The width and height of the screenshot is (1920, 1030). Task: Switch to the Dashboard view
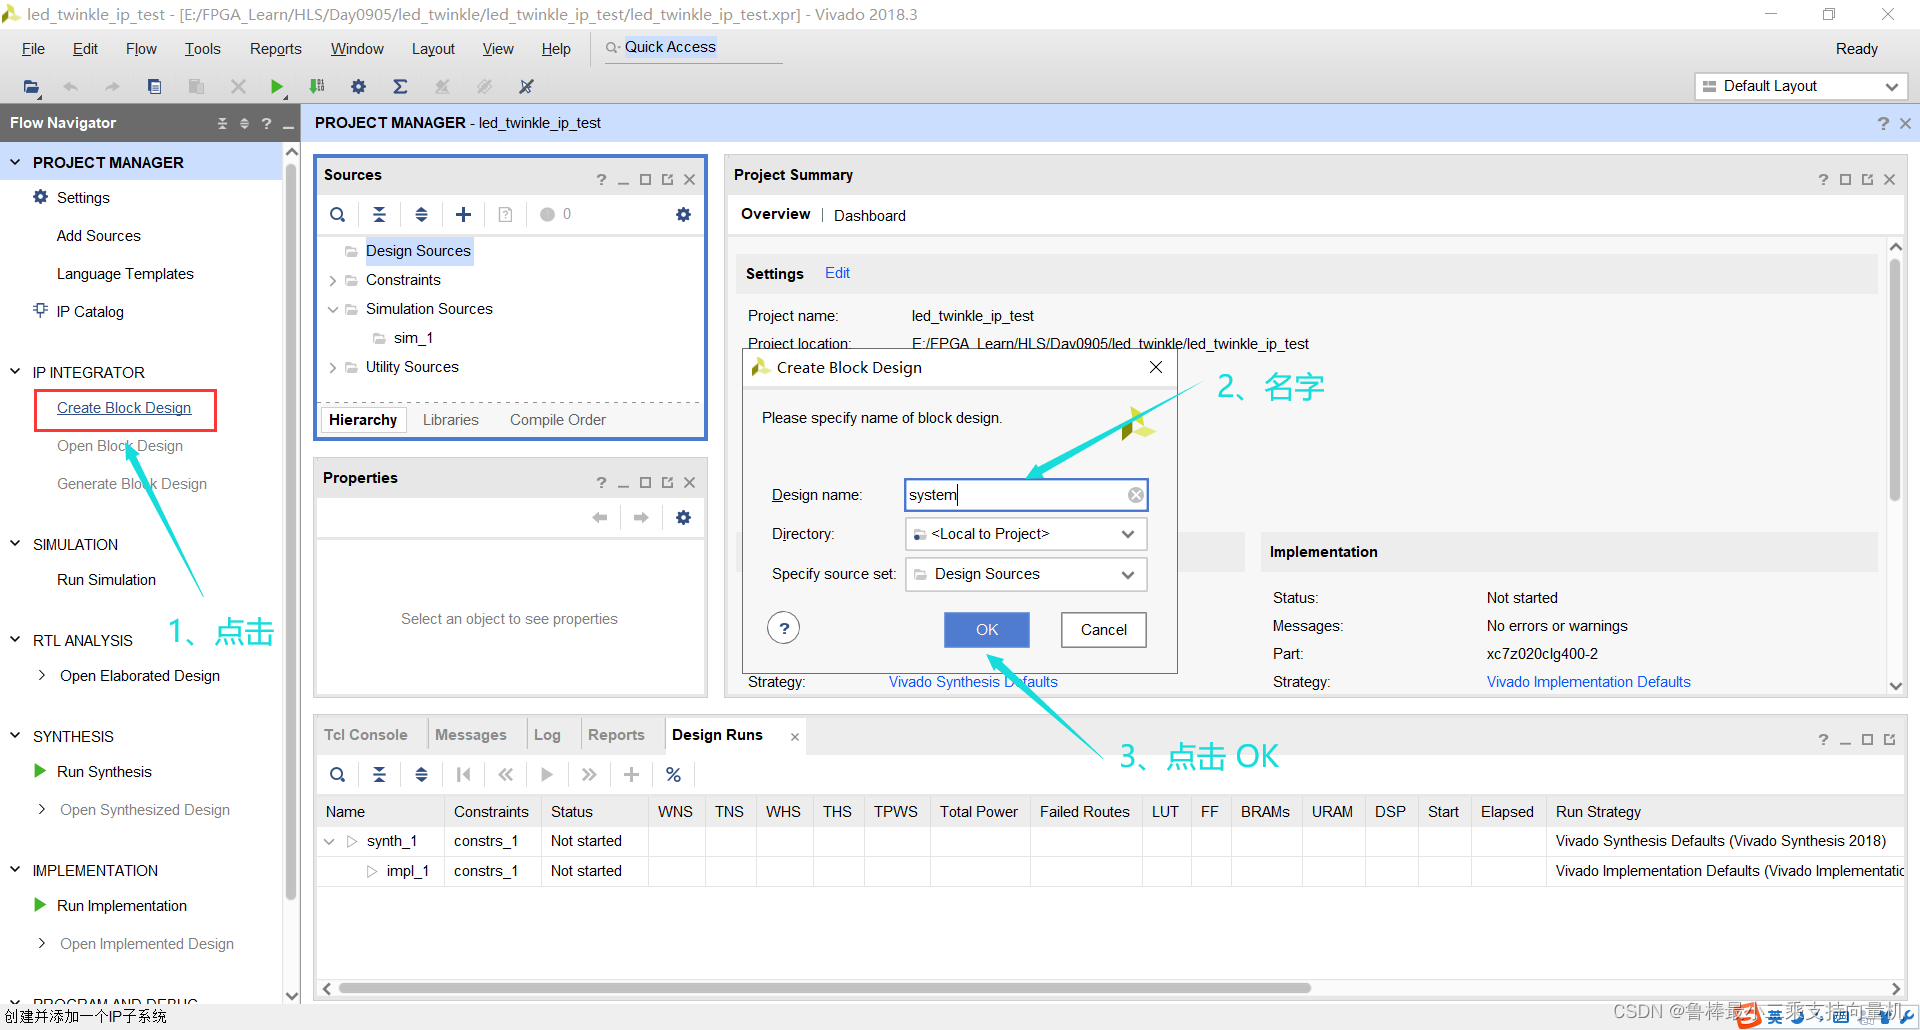coord(870,215)
